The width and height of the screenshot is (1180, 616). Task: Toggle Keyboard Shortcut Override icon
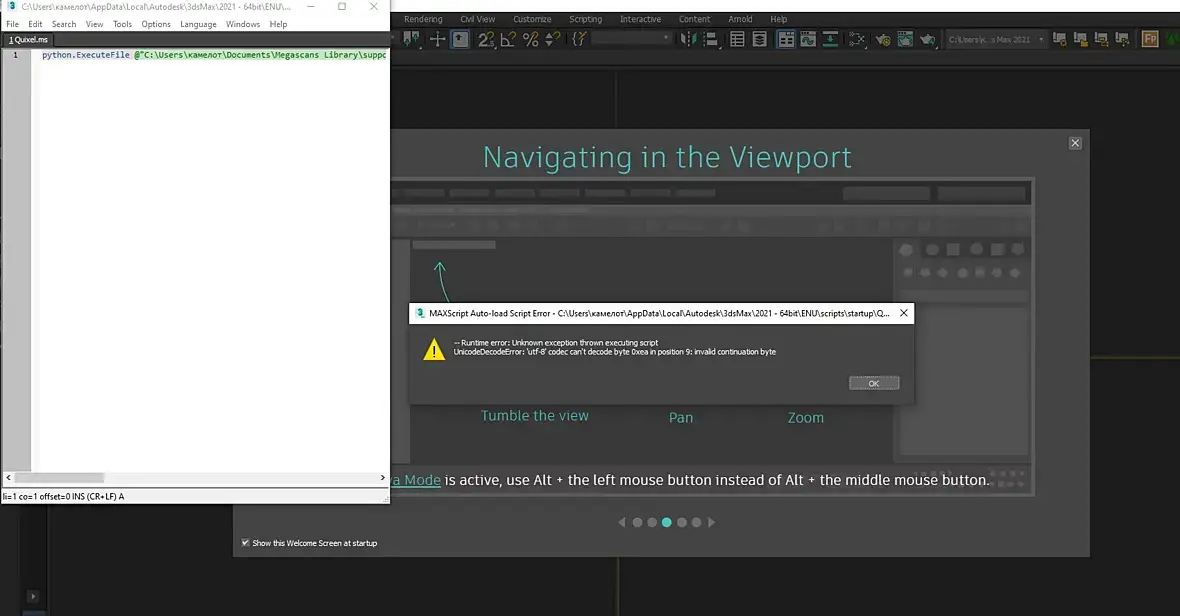pyautogui.click(x=460, y=39)
